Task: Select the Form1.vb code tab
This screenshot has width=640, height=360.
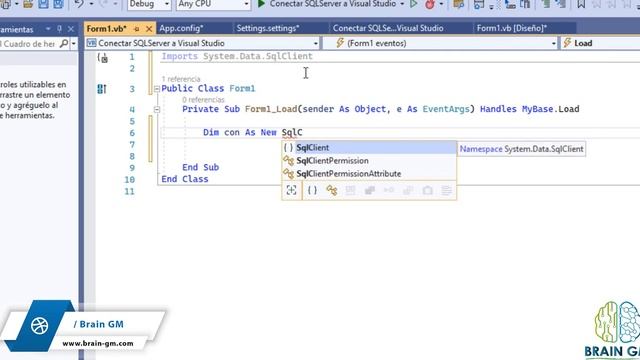Action: (x=107, y=29)
